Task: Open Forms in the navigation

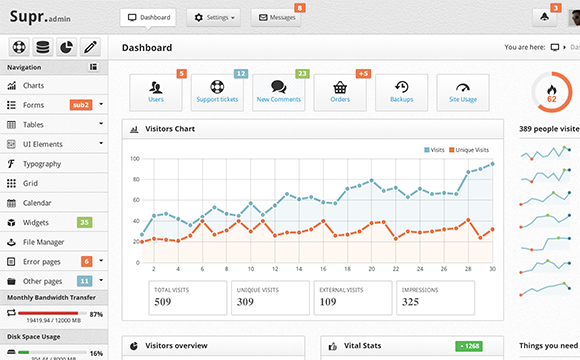Action: click(54, 105)
